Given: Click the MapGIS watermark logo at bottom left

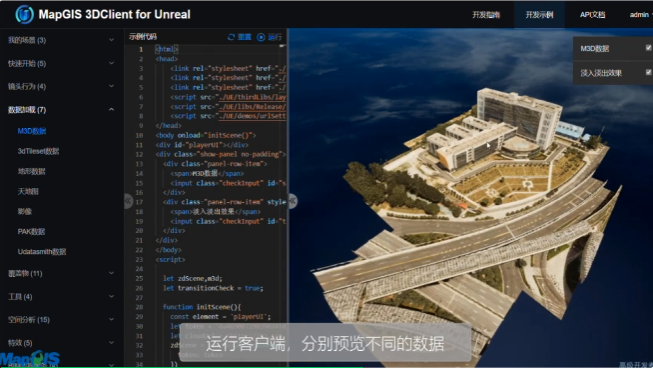Looking at the screenshot, I should (30, 359).
